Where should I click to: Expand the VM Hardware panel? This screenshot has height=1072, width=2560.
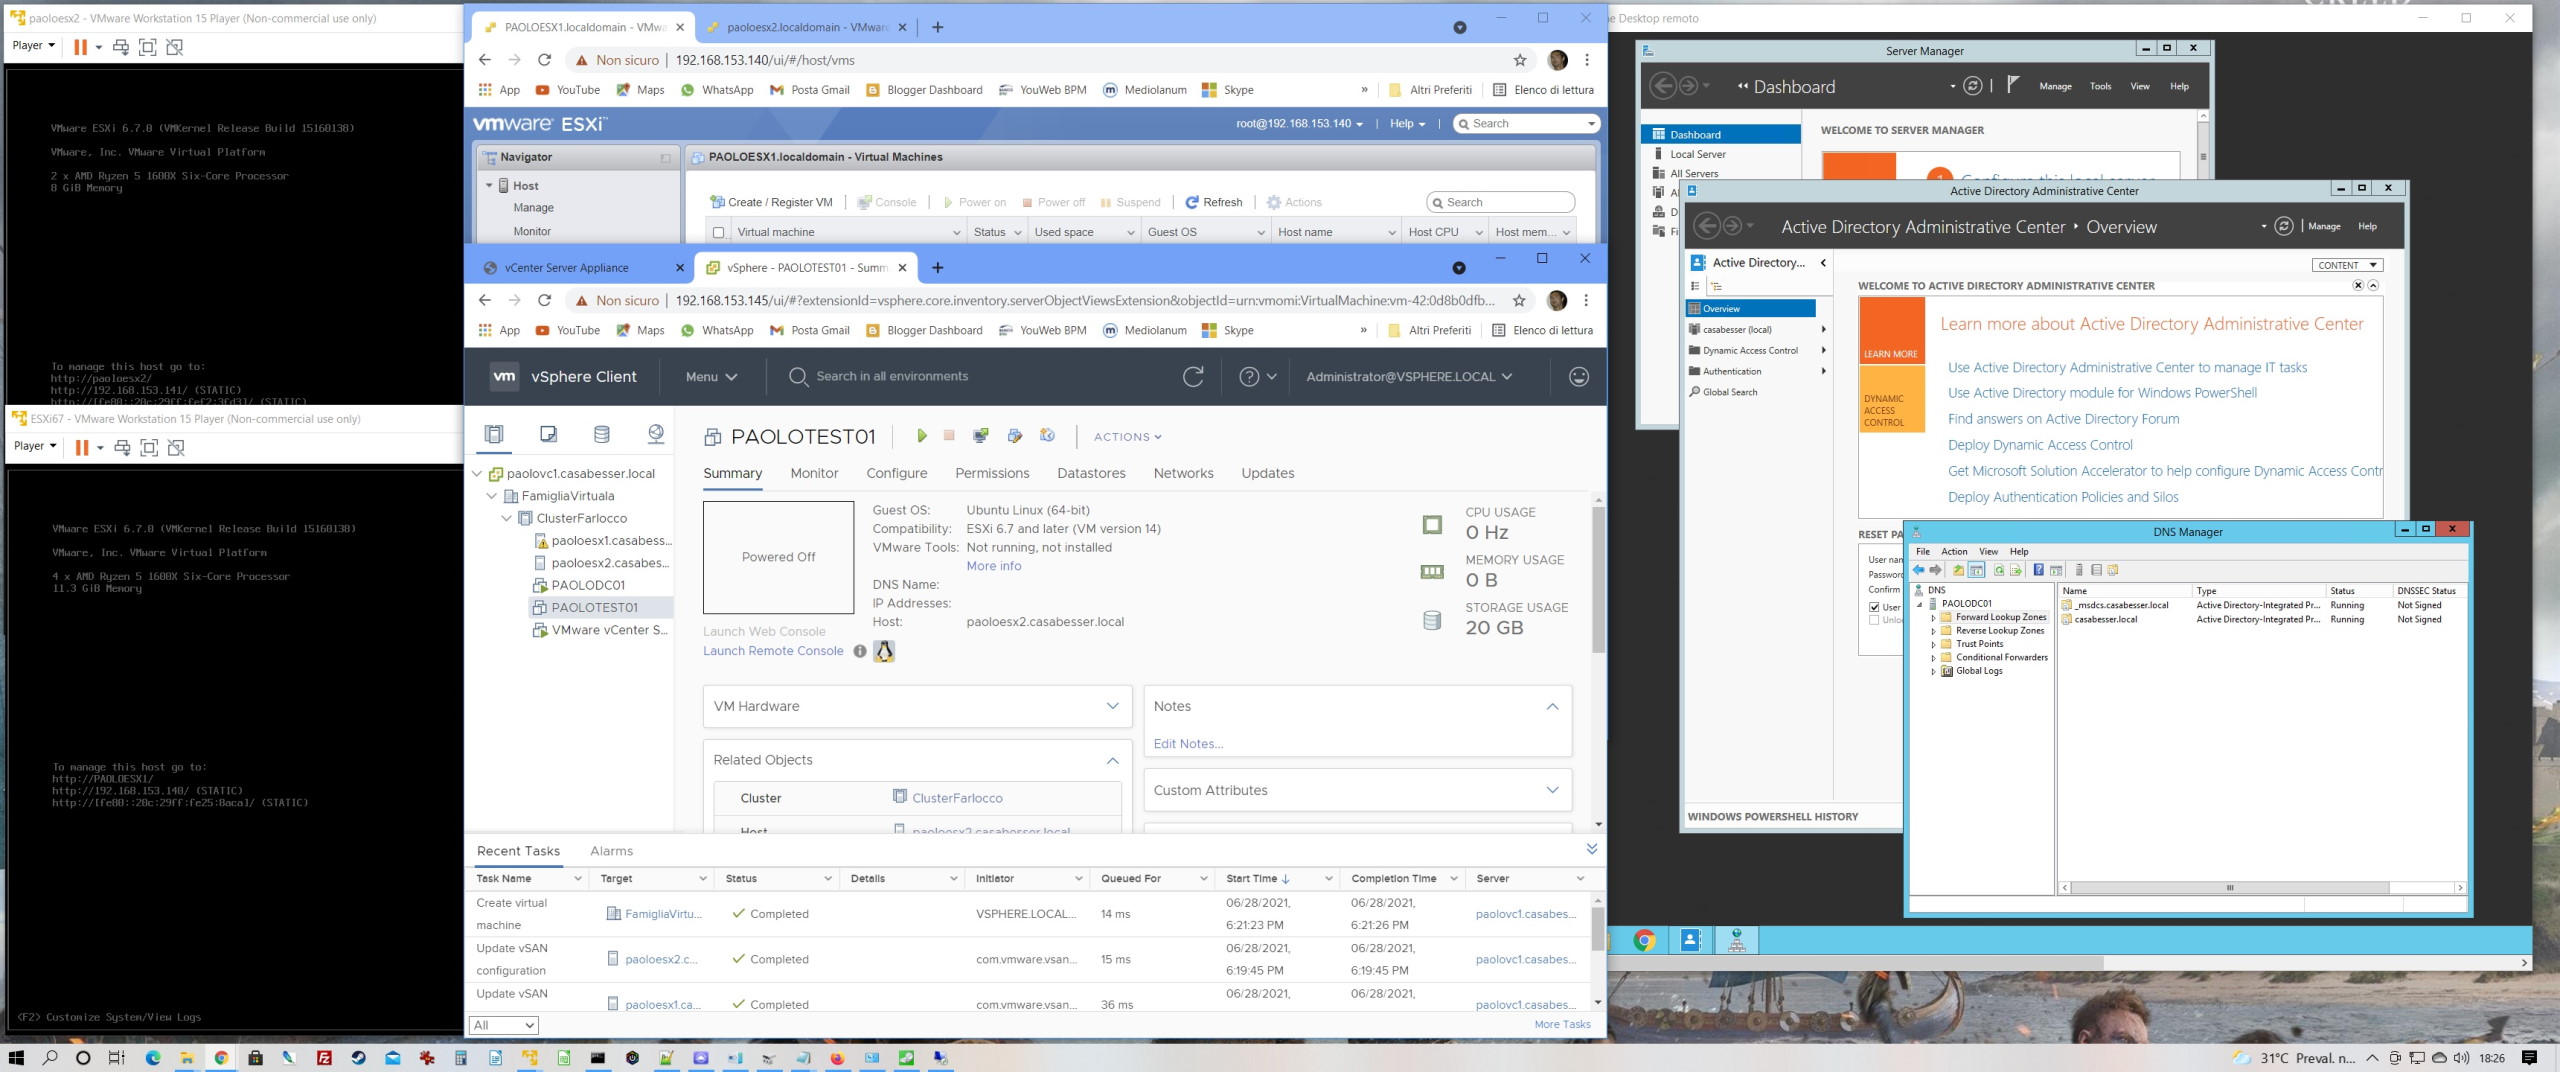point(1112,706)
